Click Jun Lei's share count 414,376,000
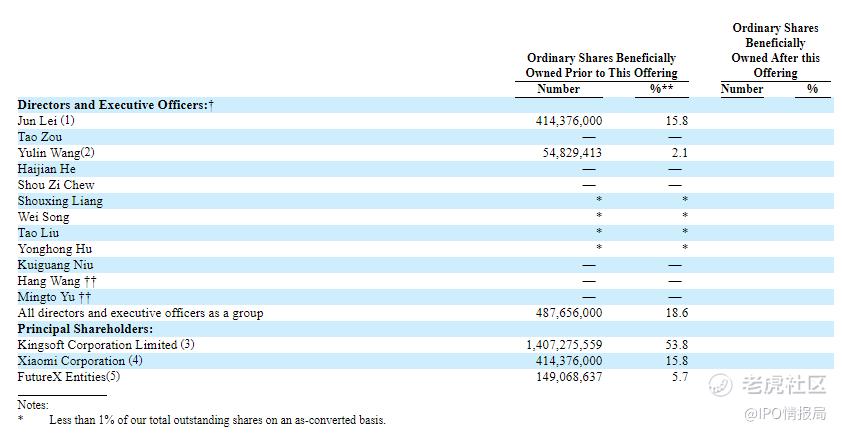The width and height of the screenshot is (842, 433). point(569,121)
